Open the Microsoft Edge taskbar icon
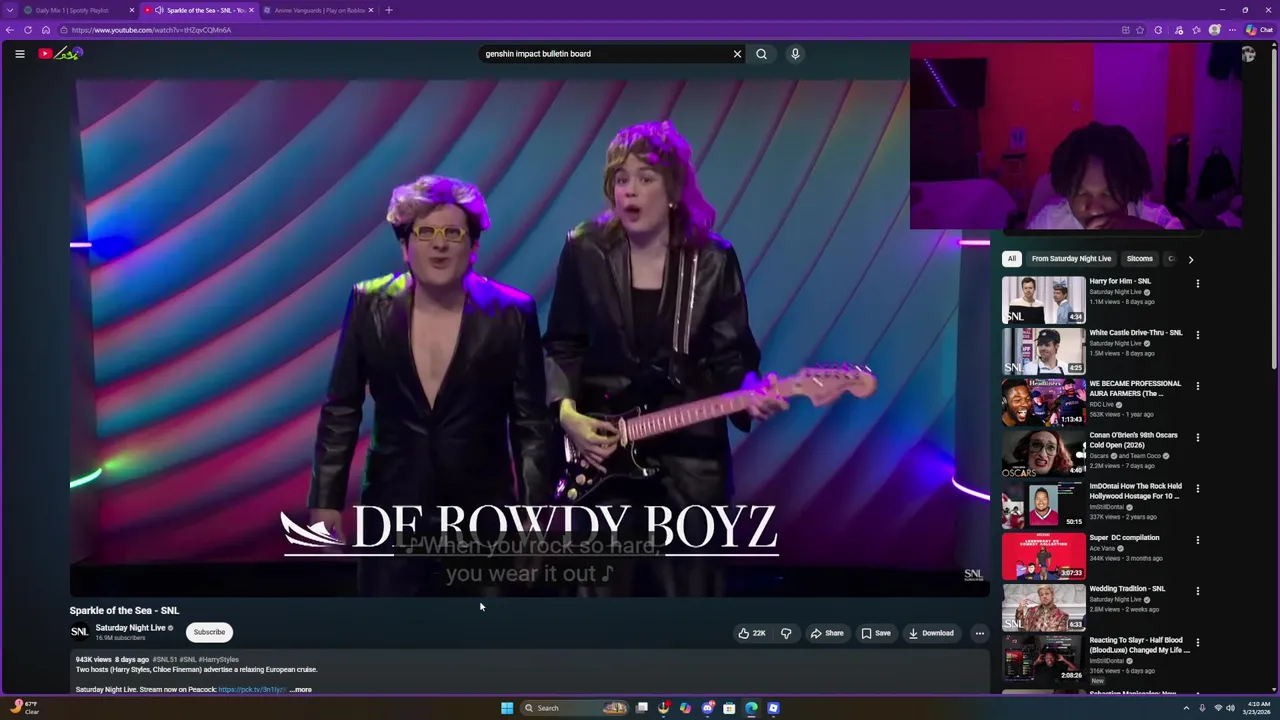Viewport: 1280px width, 720px height. 751,708
